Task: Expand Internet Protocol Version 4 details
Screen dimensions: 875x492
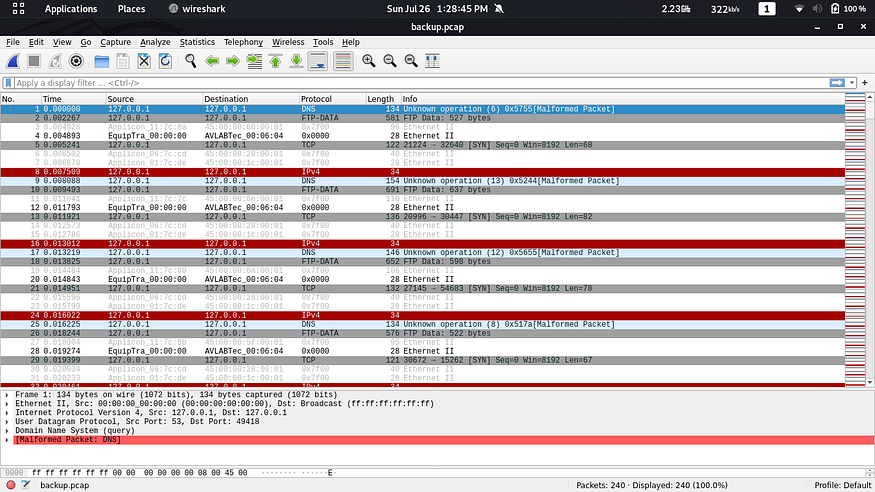Action: 7,413
